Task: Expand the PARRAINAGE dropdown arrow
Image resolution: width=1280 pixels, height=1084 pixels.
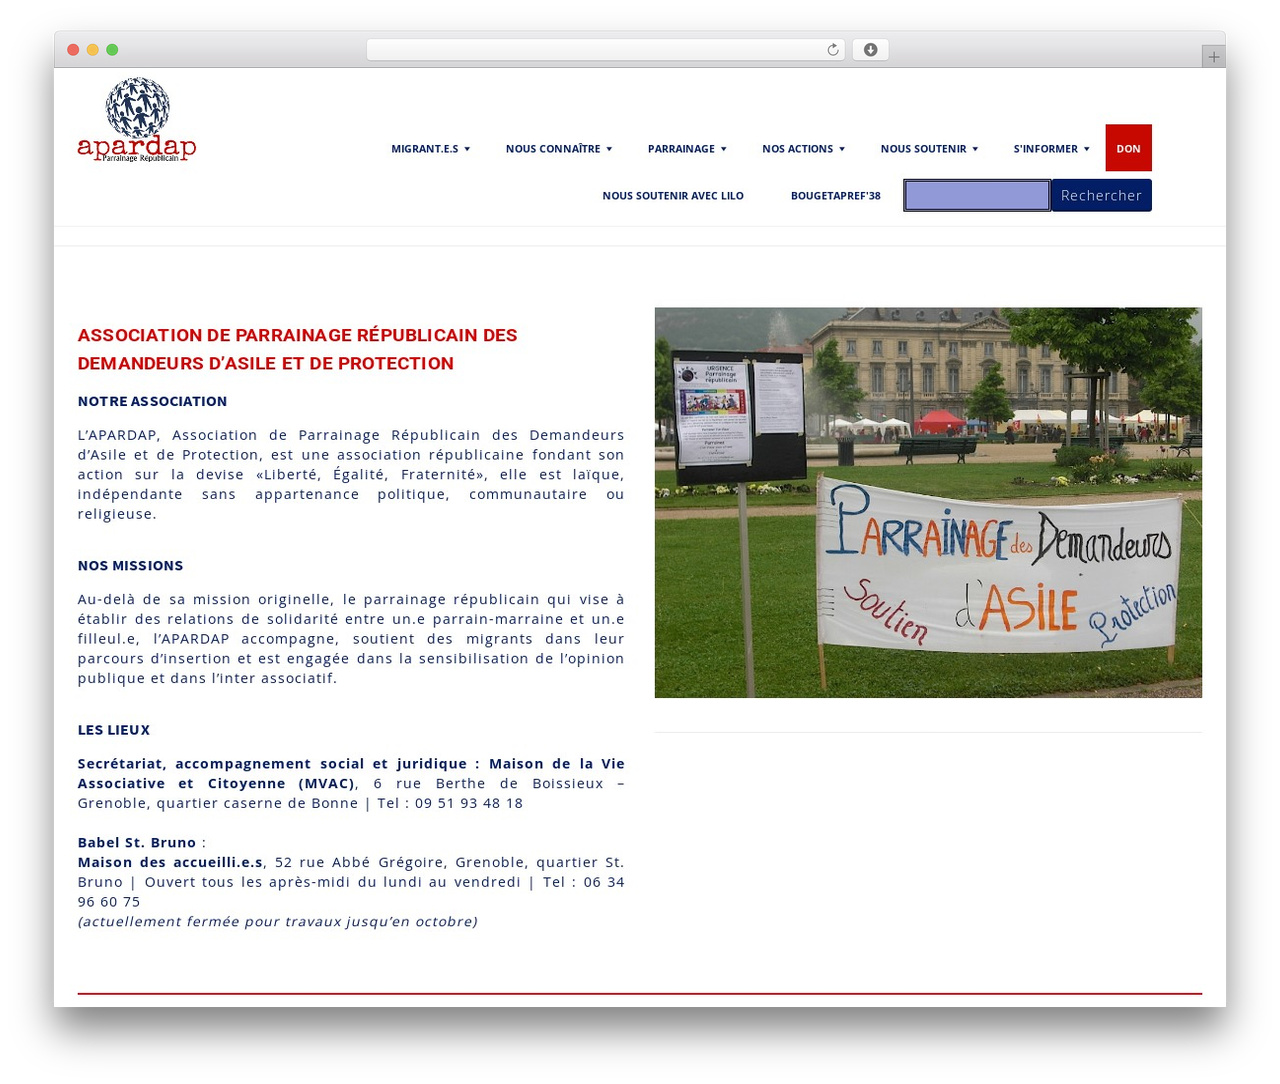Action: click(x=724, y=149)
